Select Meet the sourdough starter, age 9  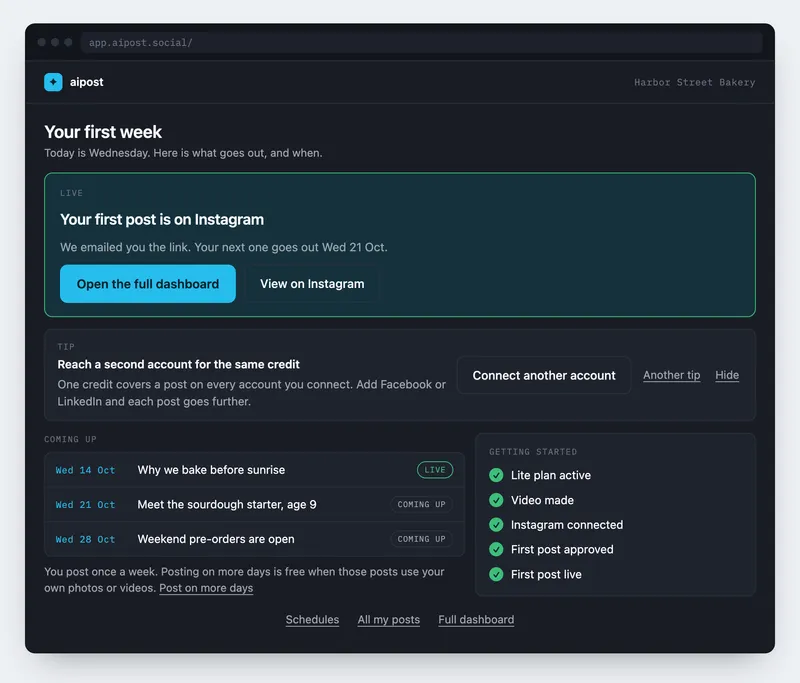click(x=254, y=504)
